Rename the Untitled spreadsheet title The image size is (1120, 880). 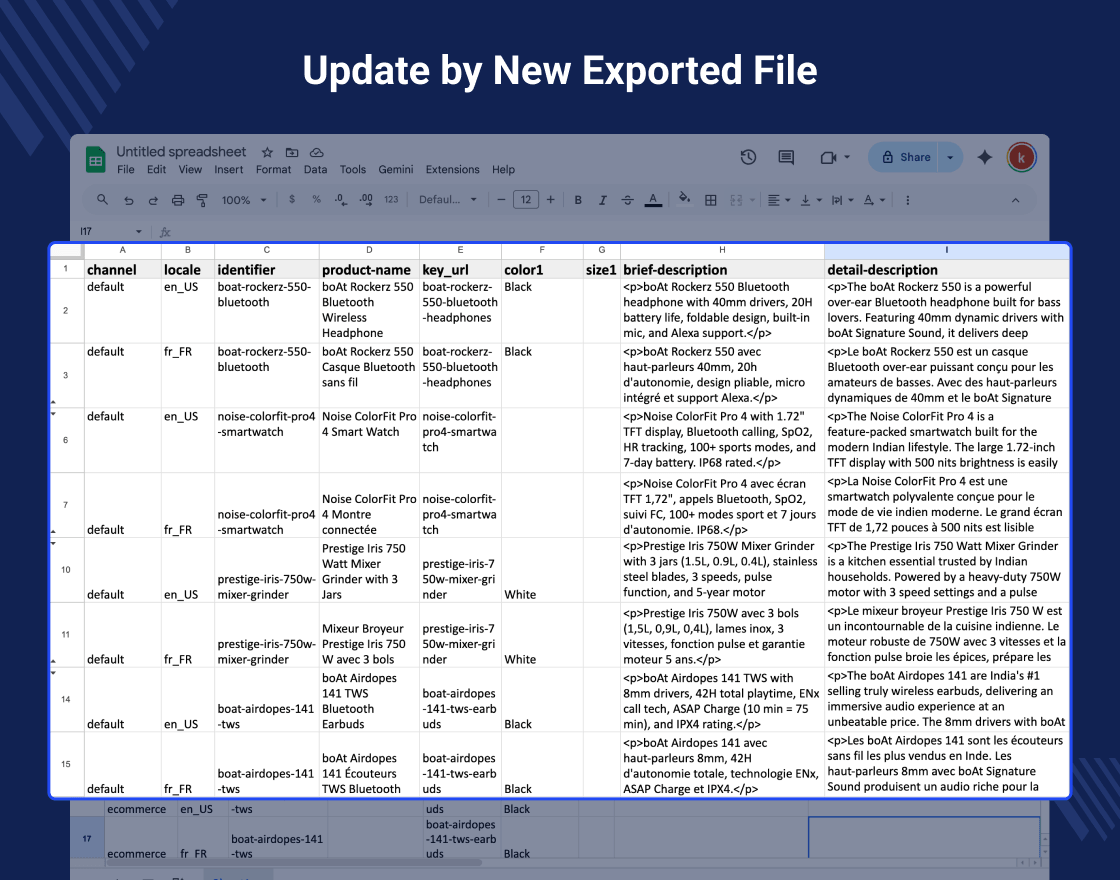tap(181, 151)
